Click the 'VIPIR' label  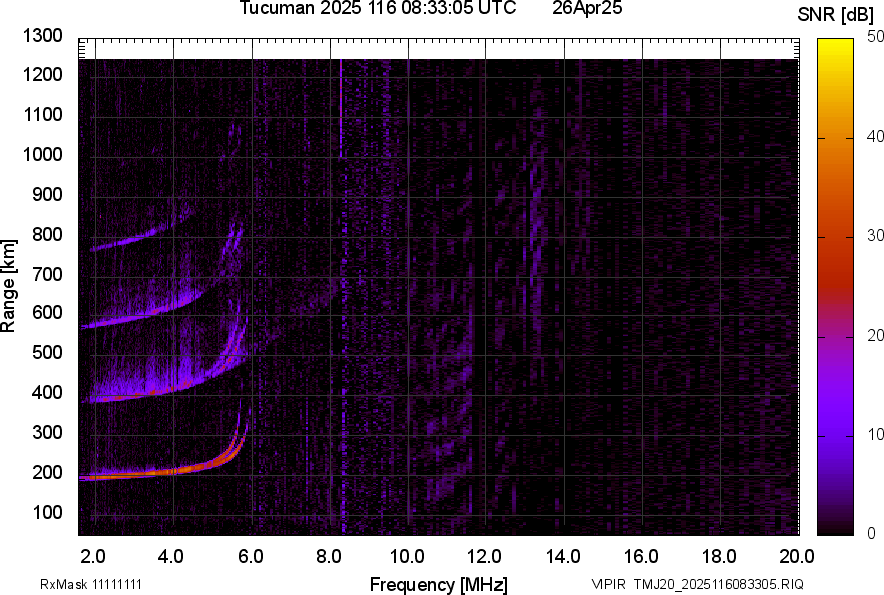[608, 584]
